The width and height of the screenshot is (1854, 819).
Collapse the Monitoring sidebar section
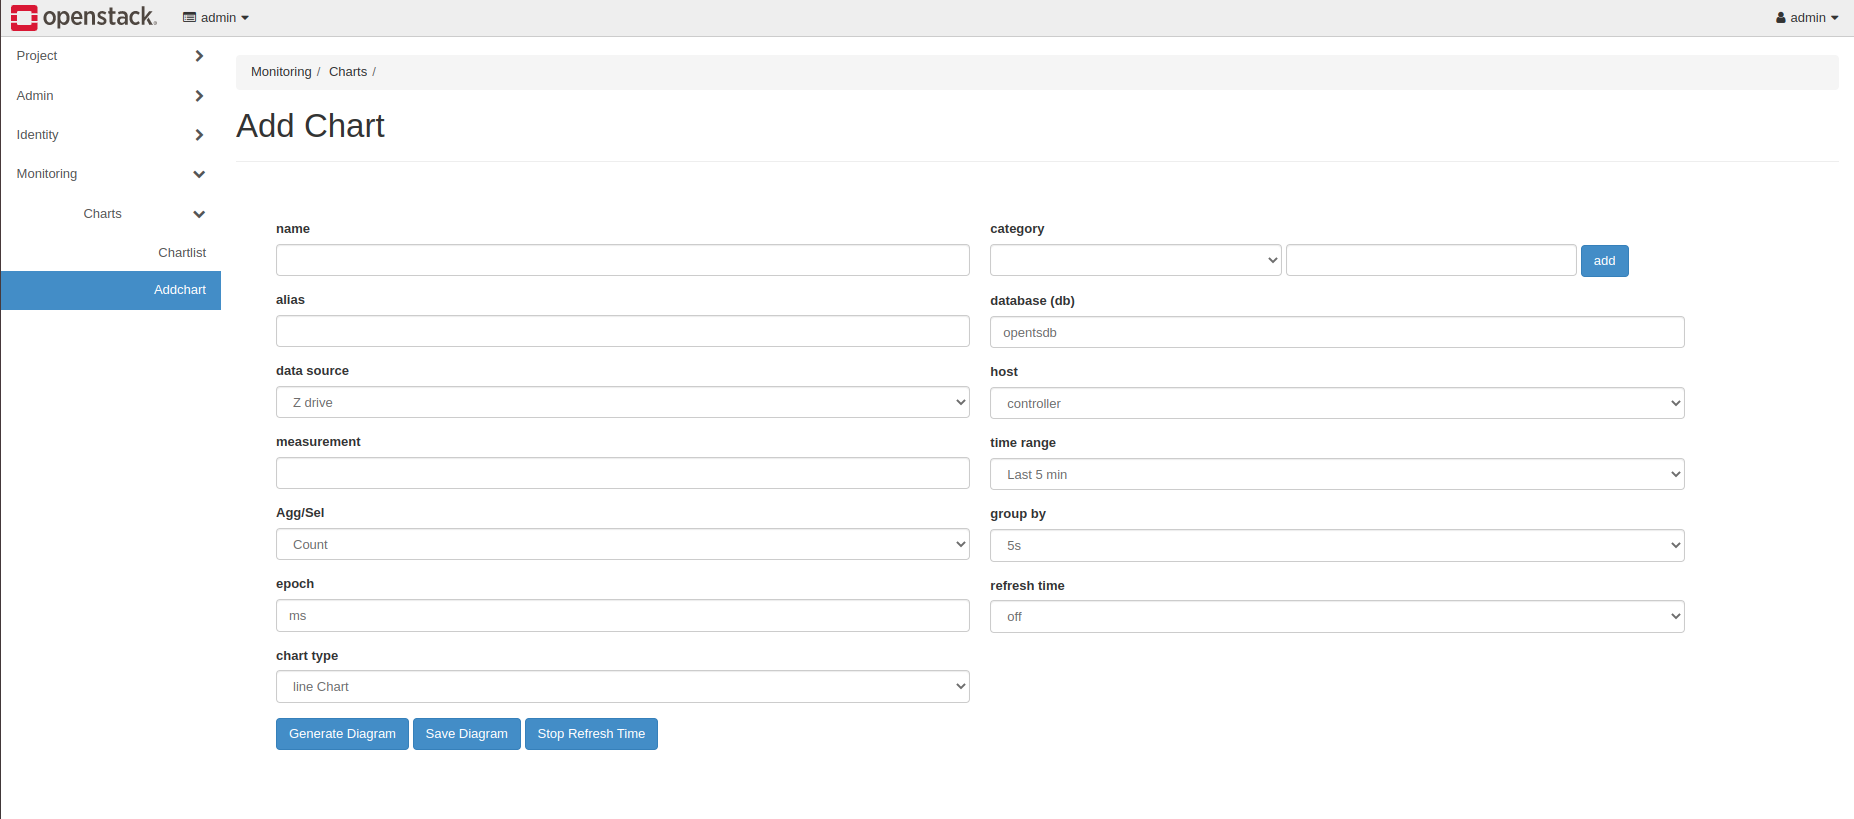[110, 174]
